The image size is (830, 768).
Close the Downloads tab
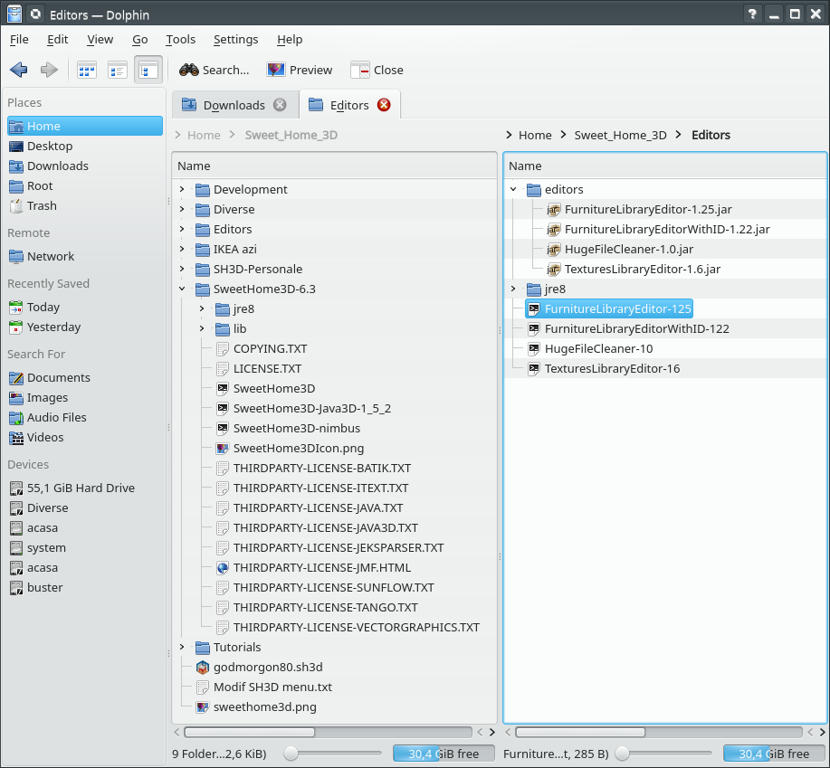(279, 105)
